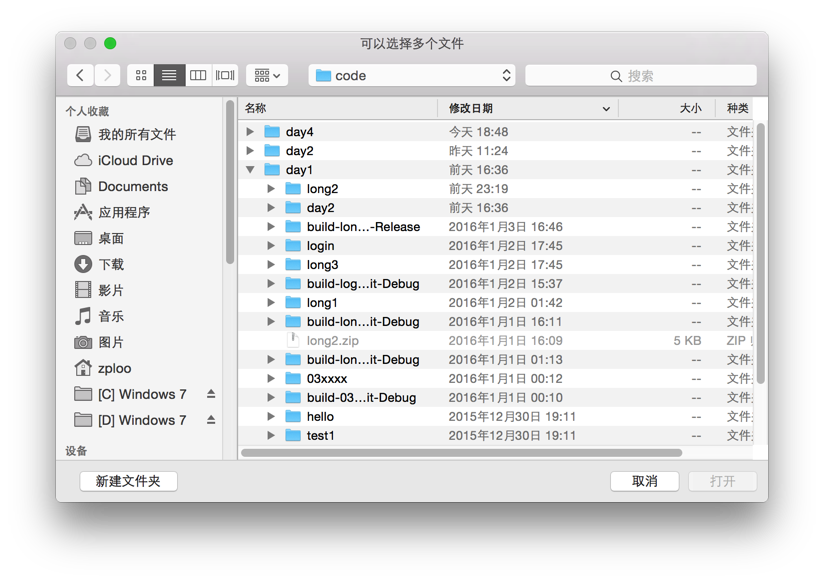Expand the test1 folder

(271, 435)
